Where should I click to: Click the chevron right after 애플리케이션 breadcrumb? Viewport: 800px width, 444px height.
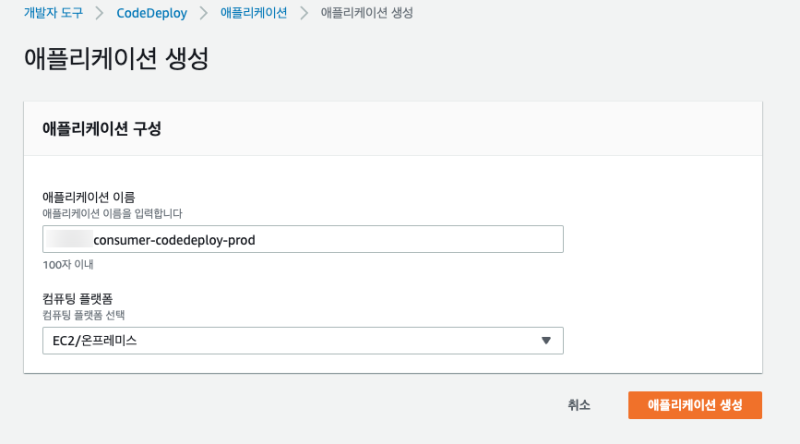304,13
